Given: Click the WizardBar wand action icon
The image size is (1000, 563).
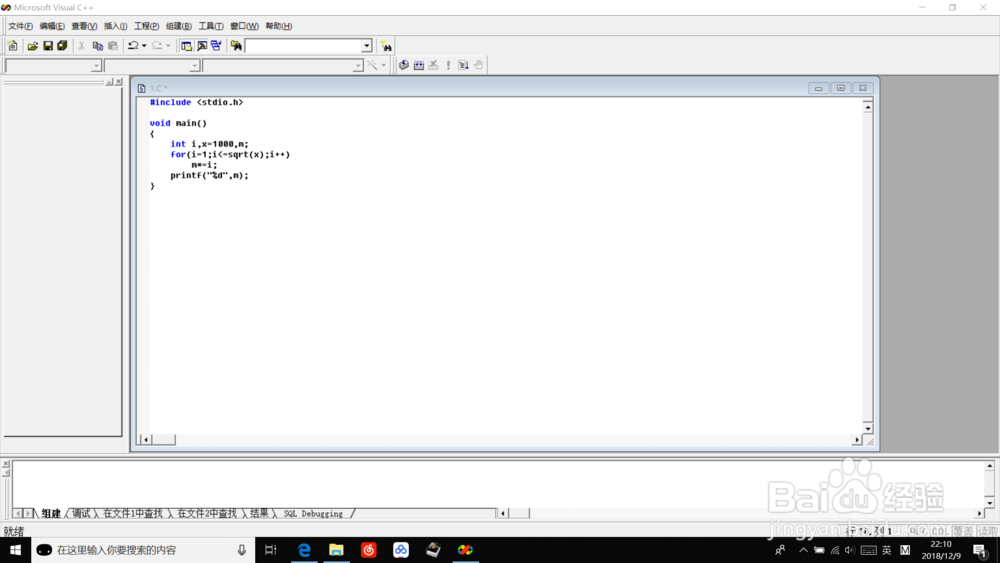Looking at the screenshot, I should coord(372,65).
